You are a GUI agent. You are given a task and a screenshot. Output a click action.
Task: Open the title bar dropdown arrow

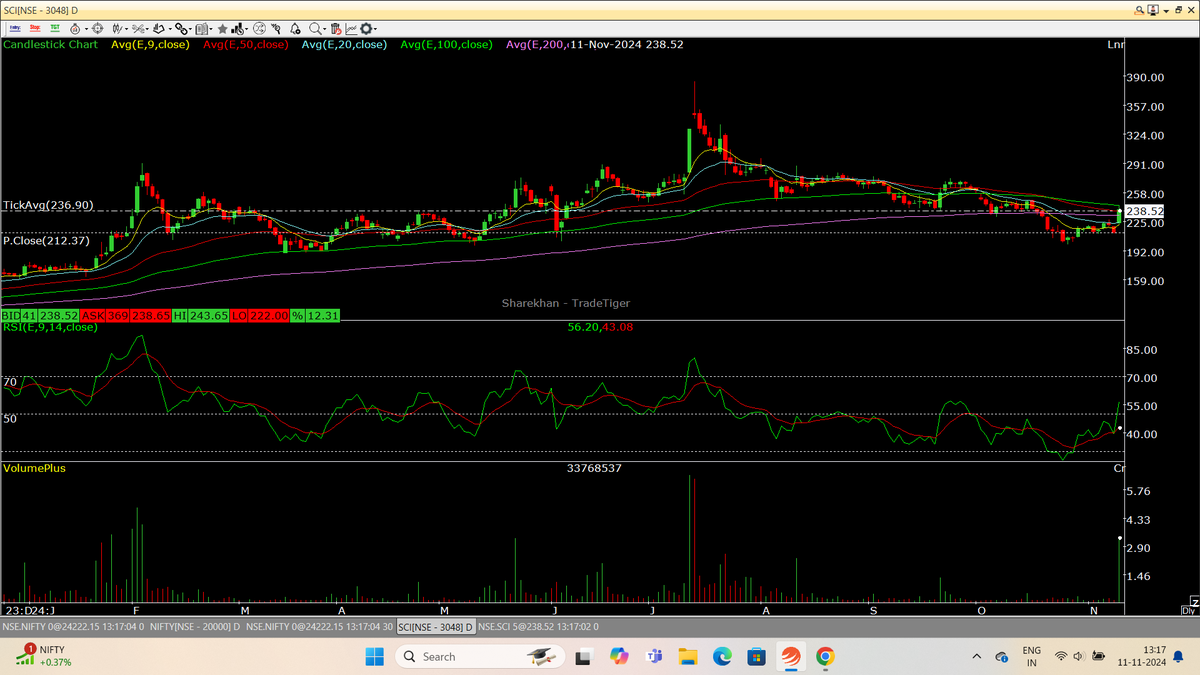coord(1166,11)
